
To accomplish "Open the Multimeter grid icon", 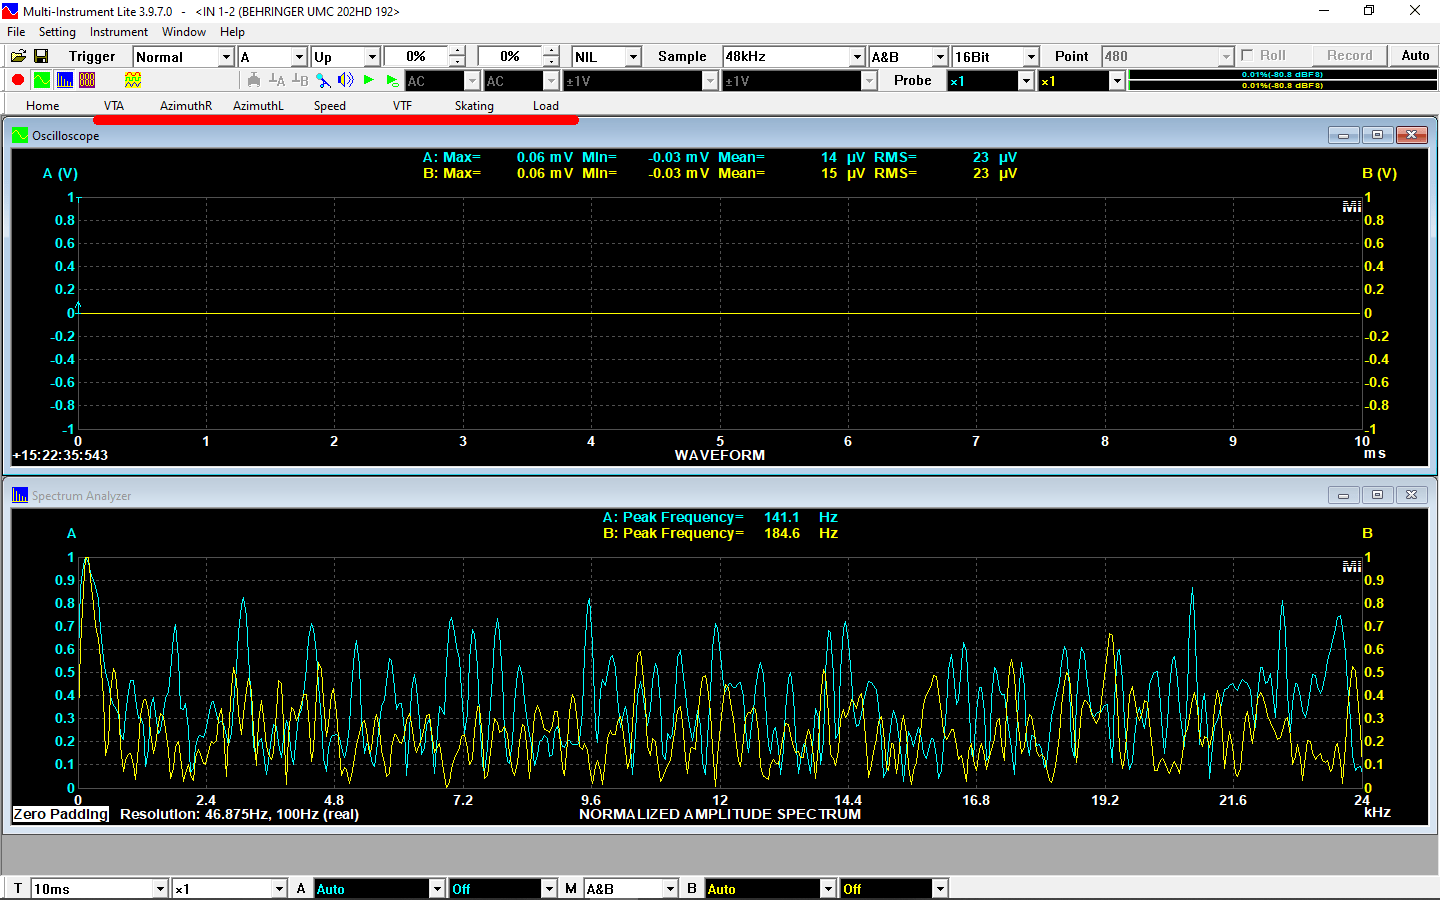I will point(87,80).
